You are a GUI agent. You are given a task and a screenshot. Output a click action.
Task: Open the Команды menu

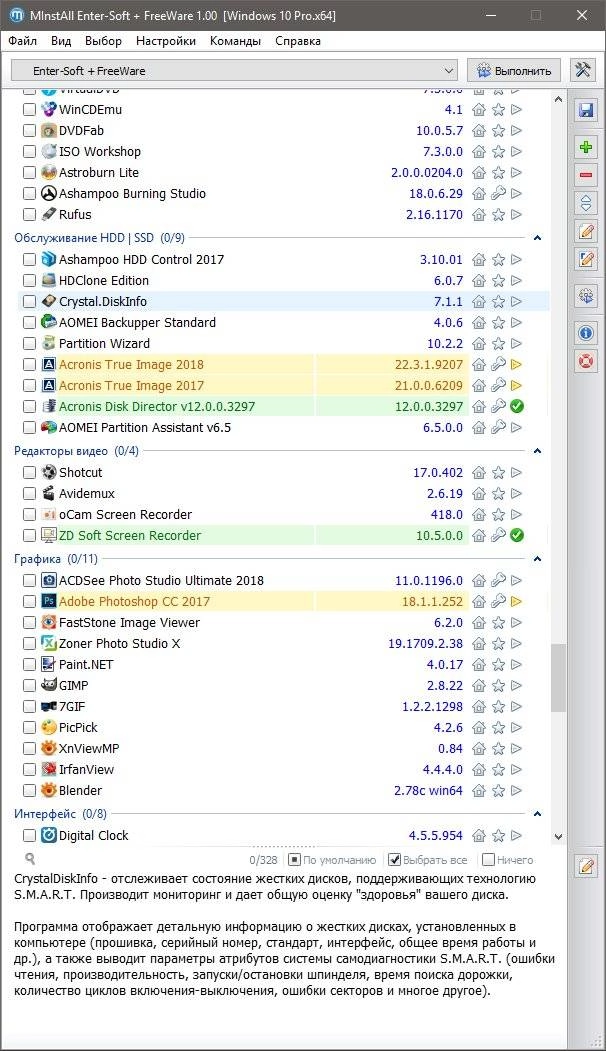click(x=235, y=41)
